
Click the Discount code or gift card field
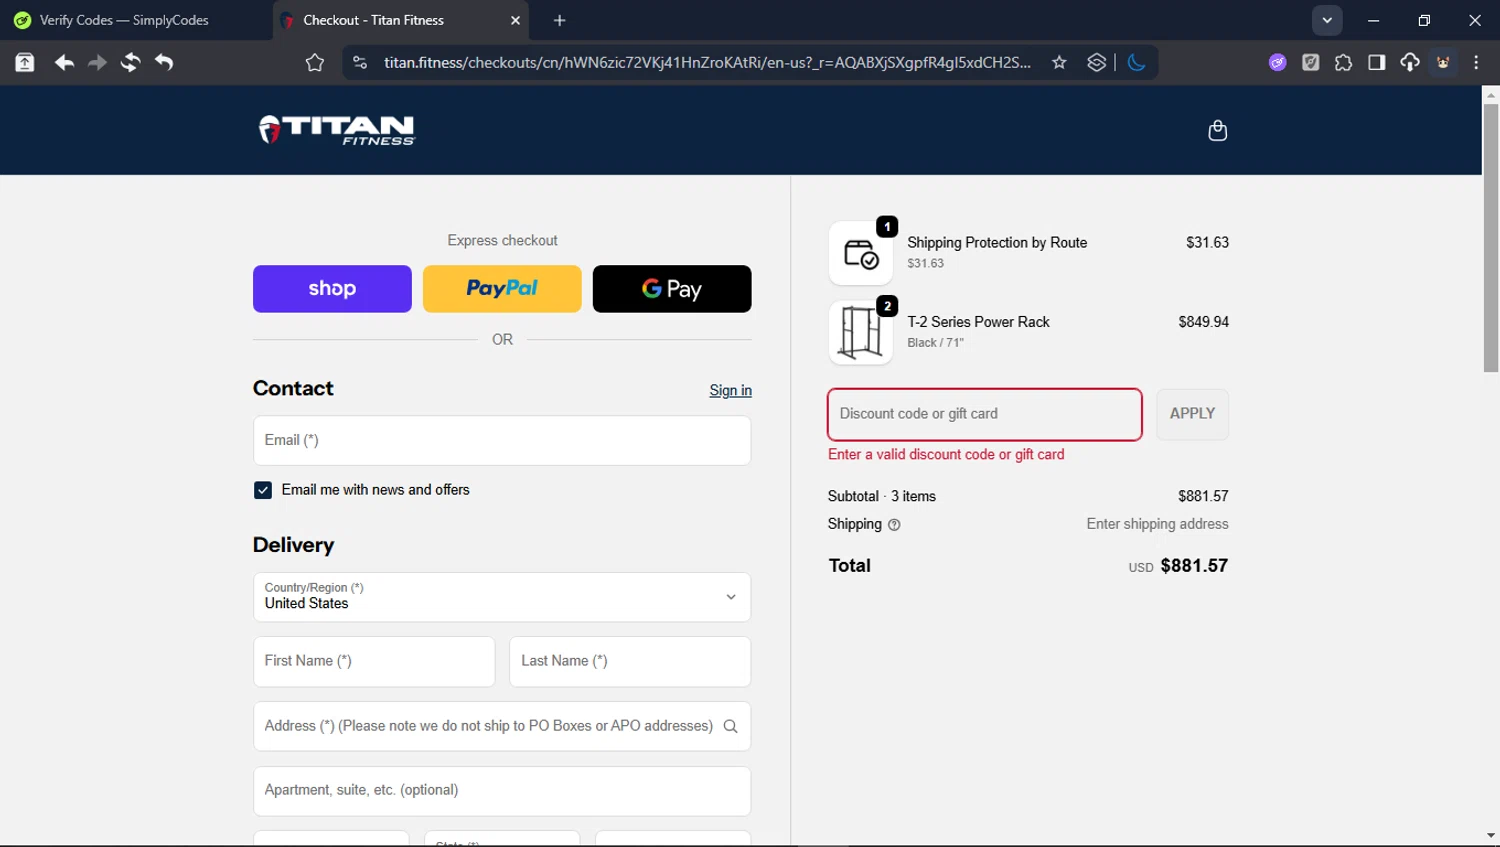pyautogui.click(x=985, y=414)
